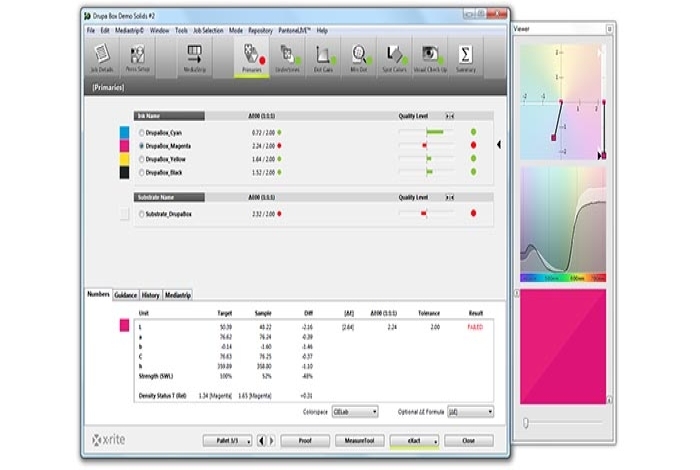This screenshot has width=700, height=470.
Task: Open the Edit menu
Action: tap(105, 30)
